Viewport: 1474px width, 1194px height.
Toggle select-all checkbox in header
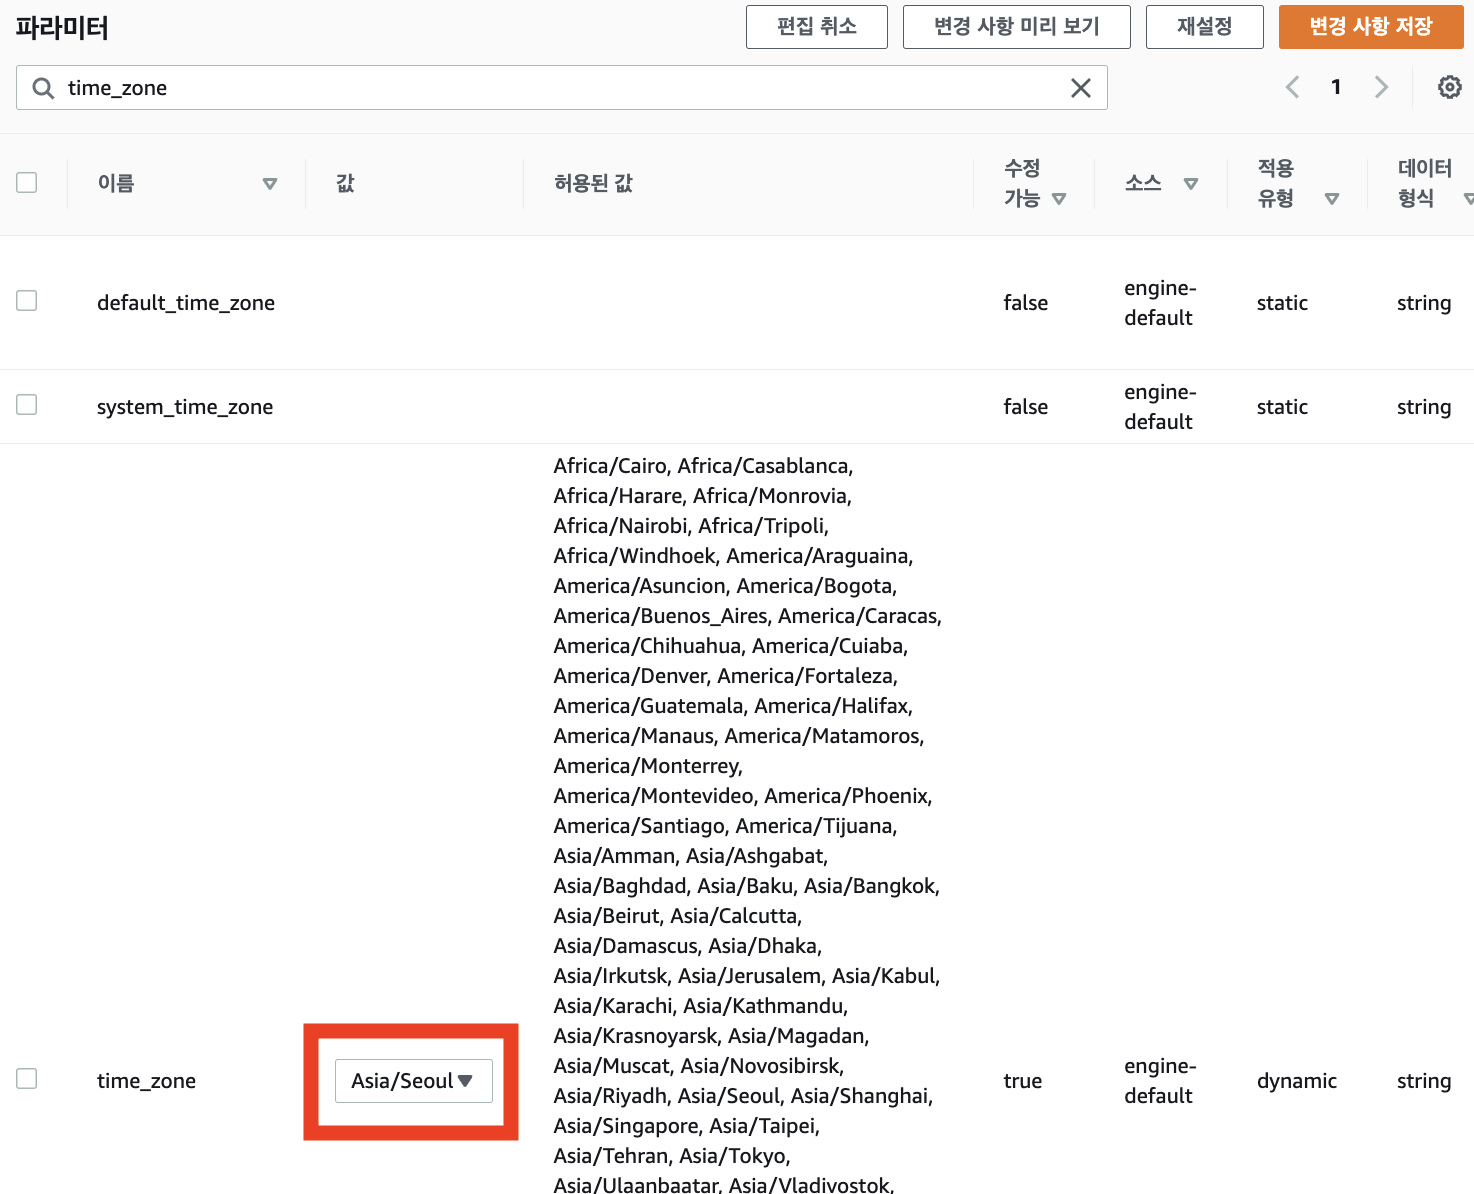pyautogui.click(x=27, y=182)
